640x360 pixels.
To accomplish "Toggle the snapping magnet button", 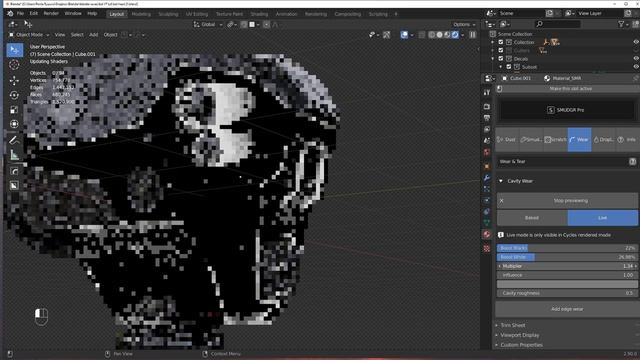I will [244, 24].
